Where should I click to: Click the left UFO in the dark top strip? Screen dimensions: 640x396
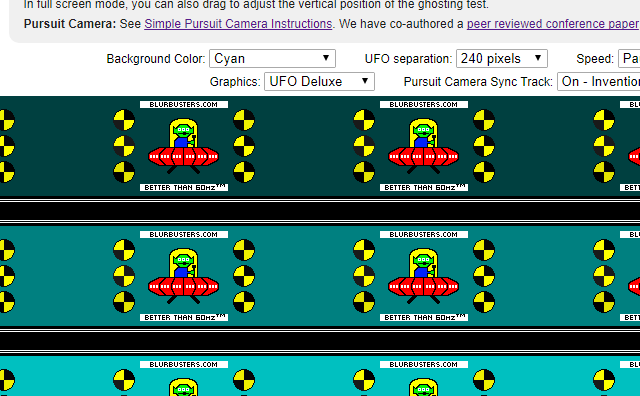pyautogui.click(x=183, y=146)
